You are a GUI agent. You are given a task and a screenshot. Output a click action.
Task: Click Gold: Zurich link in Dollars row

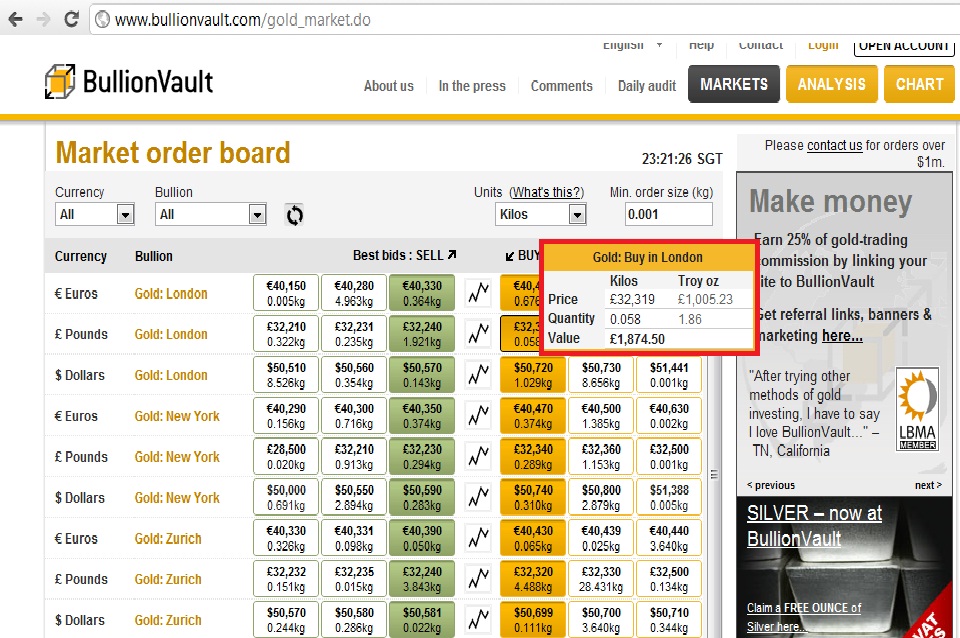(168, 620)
